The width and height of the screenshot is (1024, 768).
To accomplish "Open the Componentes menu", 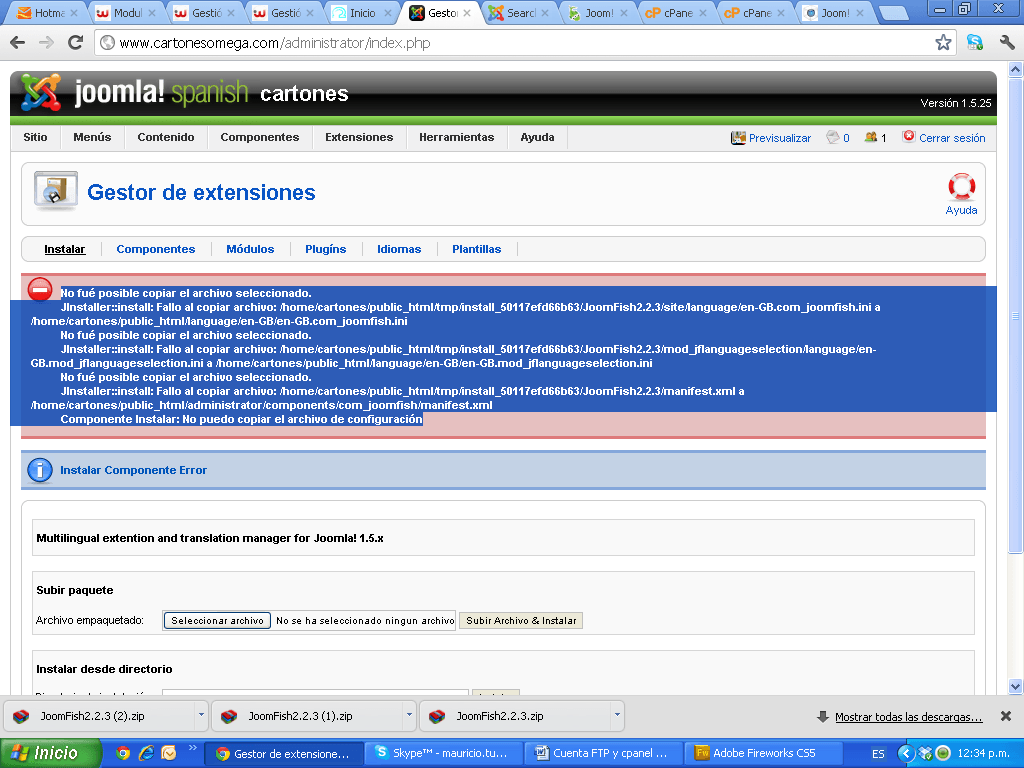I will [260, 137].
